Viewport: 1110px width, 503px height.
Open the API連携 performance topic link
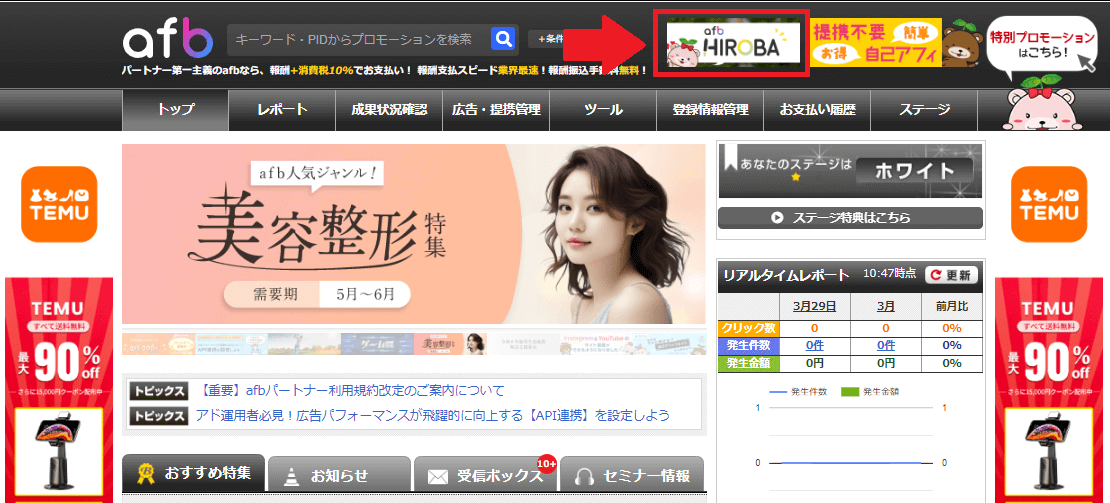coord(433,415)
